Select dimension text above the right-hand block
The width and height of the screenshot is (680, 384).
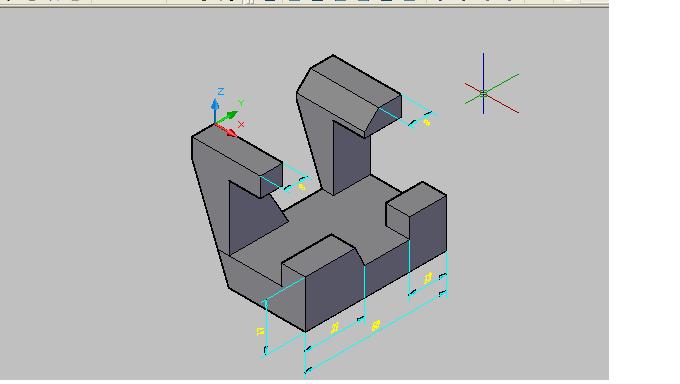(428, 278)
